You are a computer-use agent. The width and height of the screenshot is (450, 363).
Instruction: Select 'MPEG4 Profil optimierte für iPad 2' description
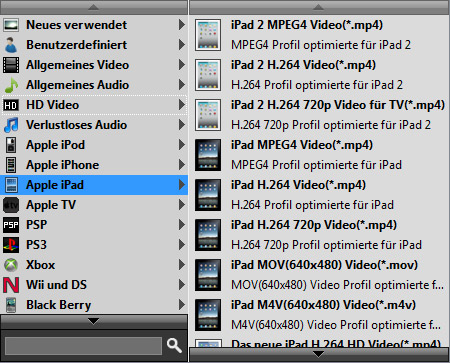[x=321, y=45]
